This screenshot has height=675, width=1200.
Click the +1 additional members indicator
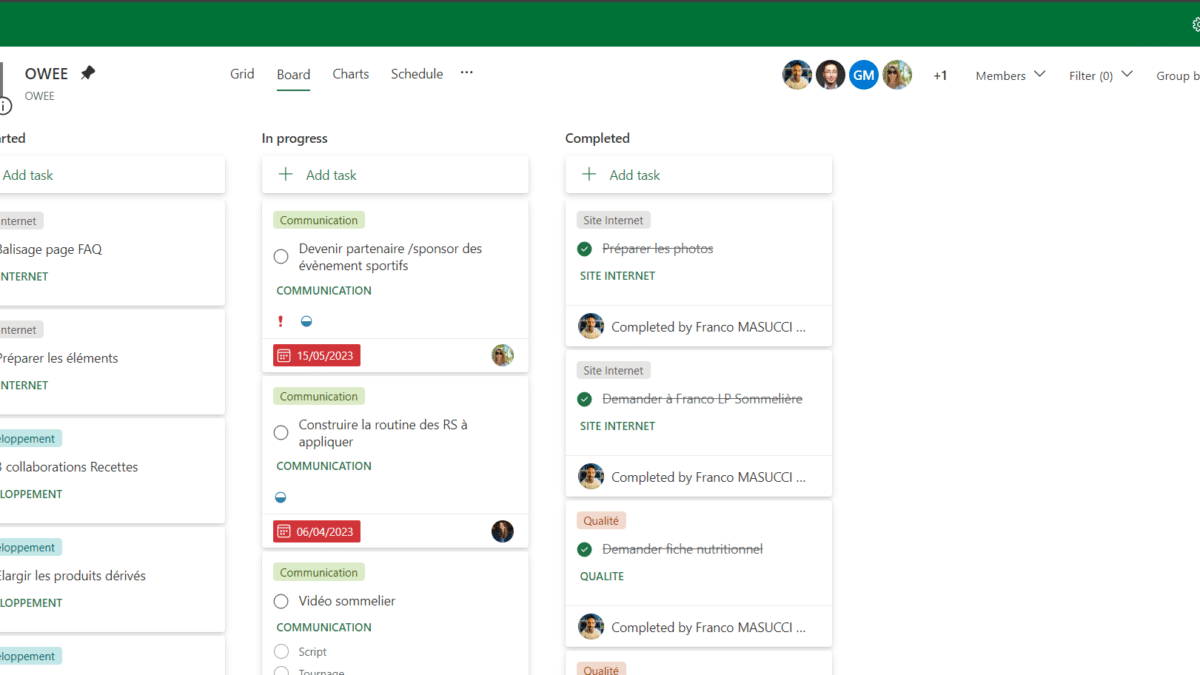click(x=940, y=75)
